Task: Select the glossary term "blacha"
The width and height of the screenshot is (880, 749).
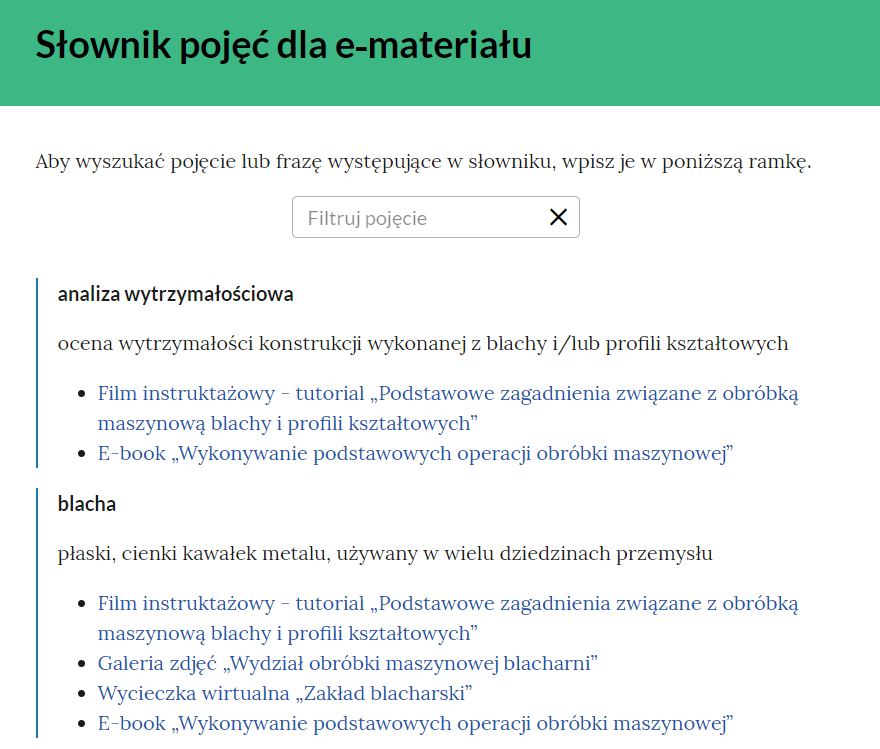Action: pos(87,504)
